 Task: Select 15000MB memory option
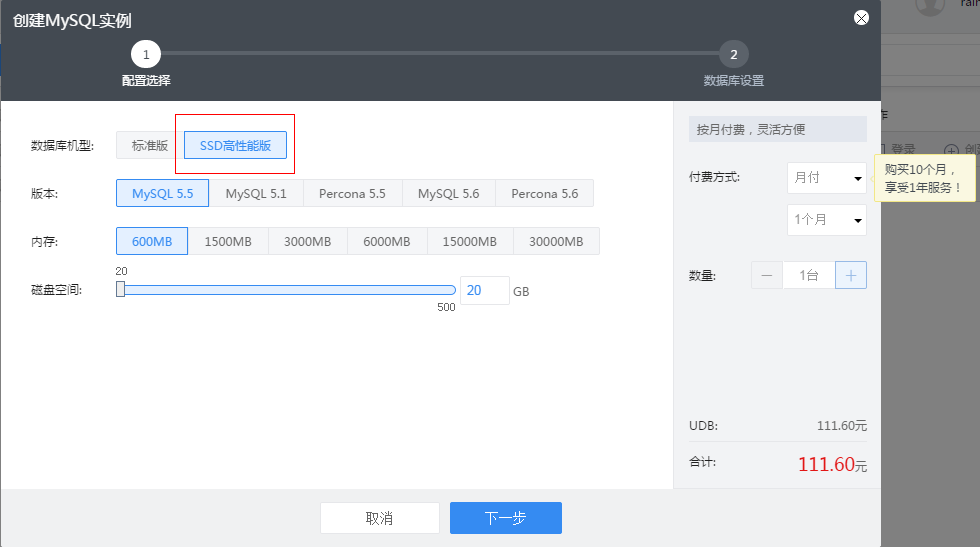[470, 241]
